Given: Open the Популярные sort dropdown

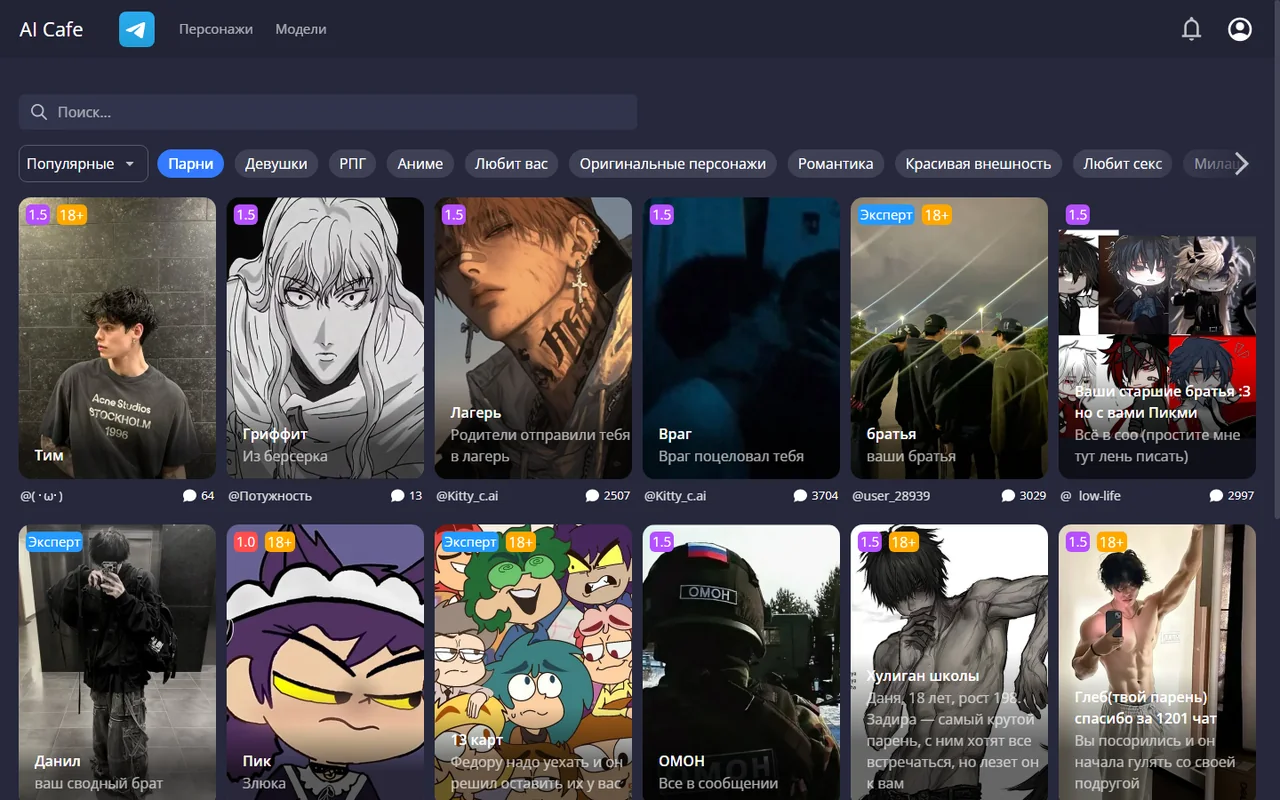Looking at the screenshot, I should click(83, 164).
